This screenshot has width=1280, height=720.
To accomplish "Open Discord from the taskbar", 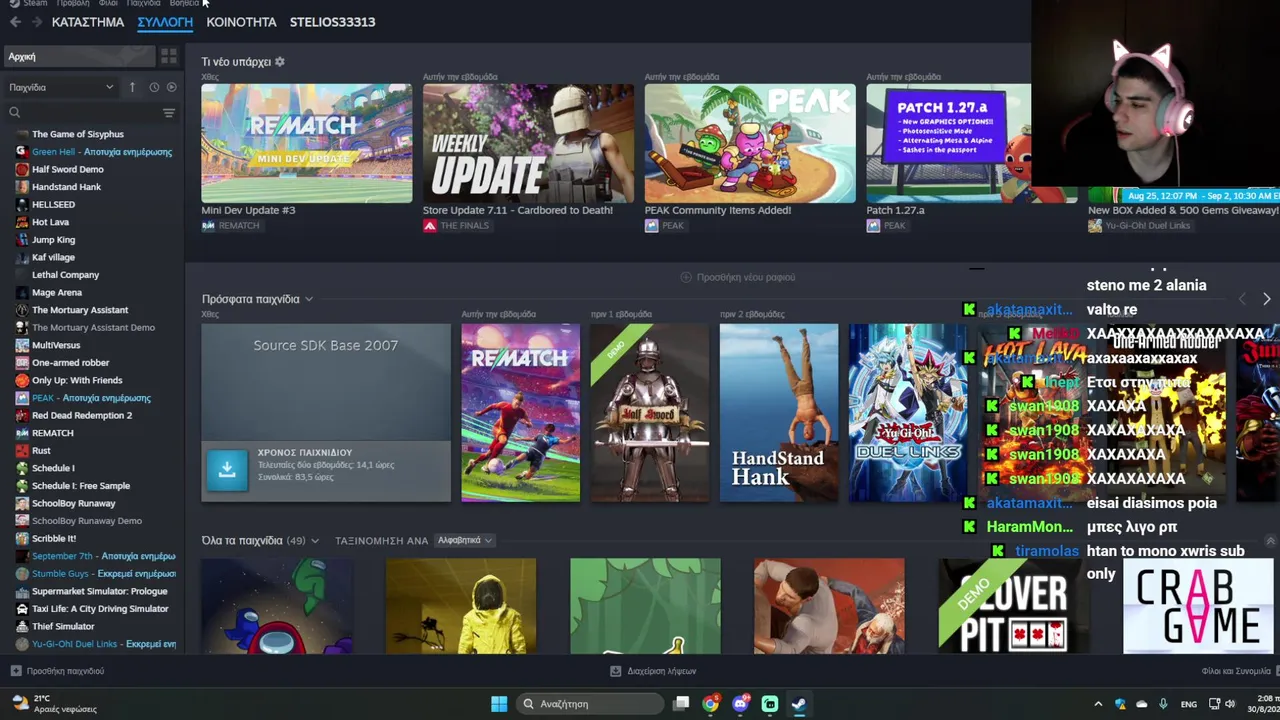I will (740, 704).
